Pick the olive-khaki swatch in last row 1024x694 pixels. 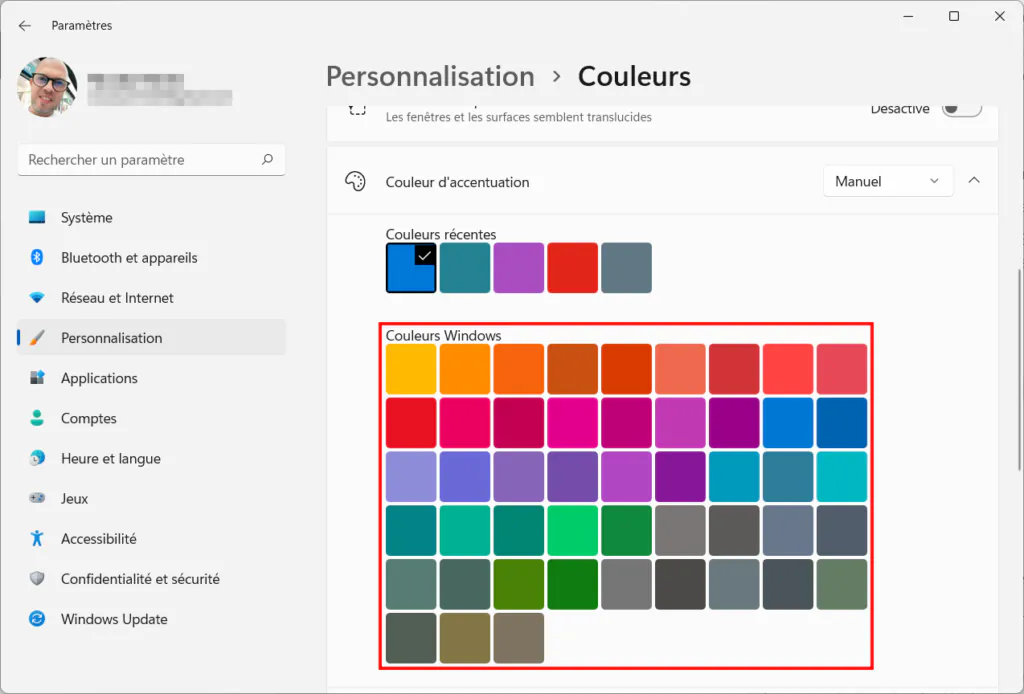(464, 638)
